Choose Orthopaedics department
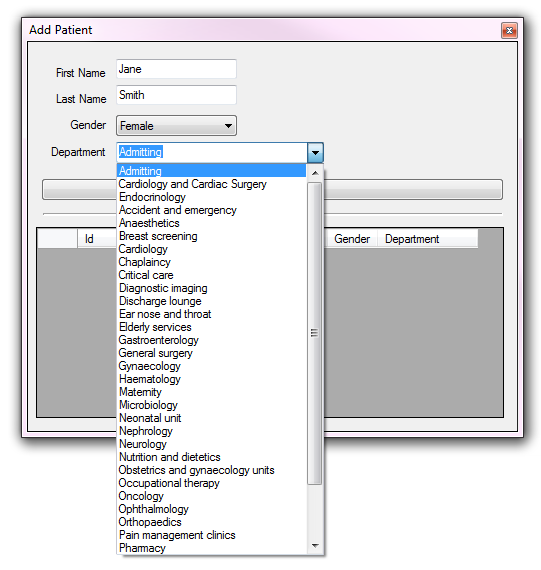 211,522
